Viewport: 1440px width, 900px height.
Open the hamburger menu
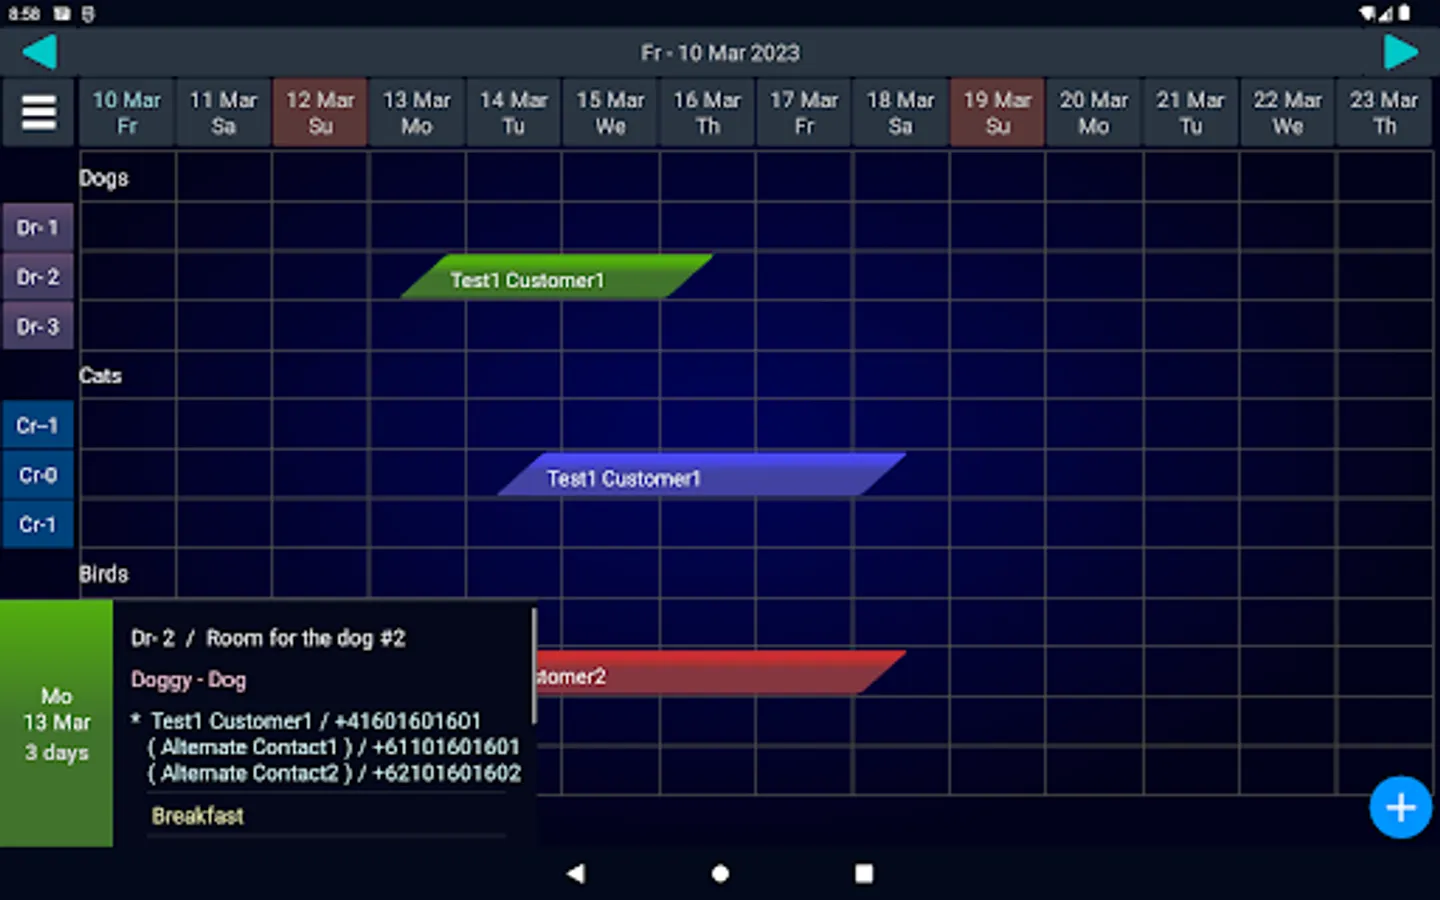click(39, 113)
